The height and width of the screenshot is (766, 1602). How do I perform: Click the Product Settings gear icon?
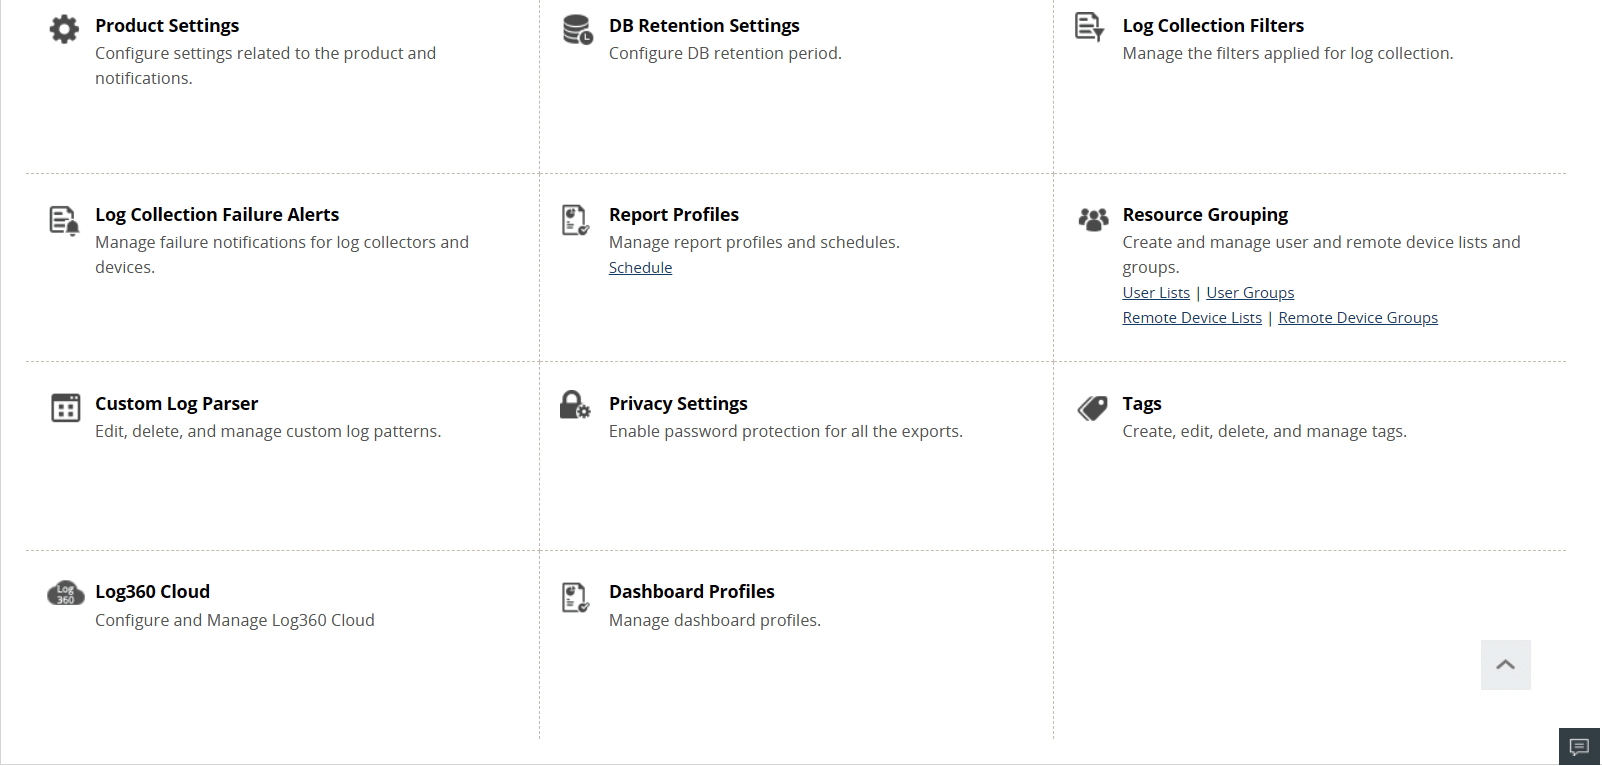tap(64, 28)
